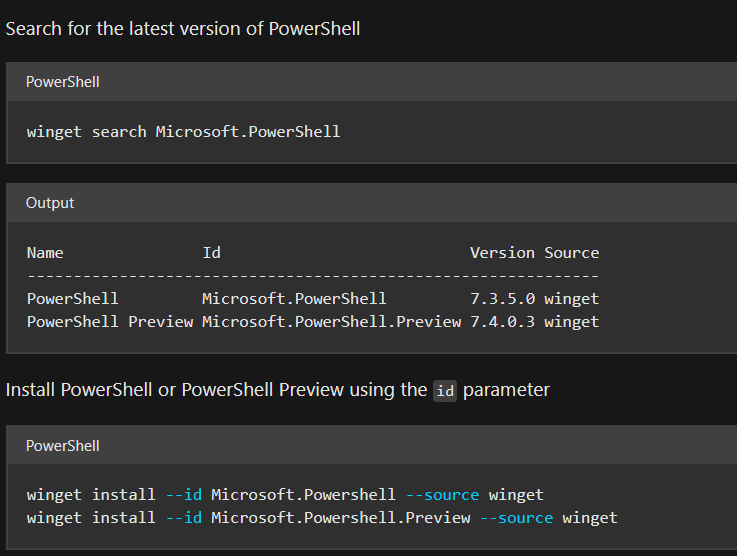Click the Output code block label
The height and width of the screenshot is (556, 737).
click(50, 203)
